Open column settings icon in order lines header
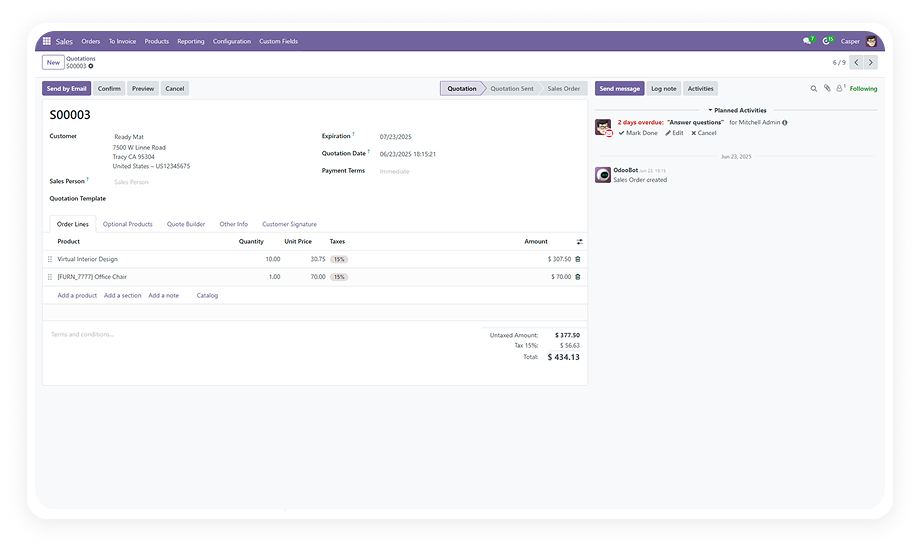Screen dimensions: 920x550 580,242
